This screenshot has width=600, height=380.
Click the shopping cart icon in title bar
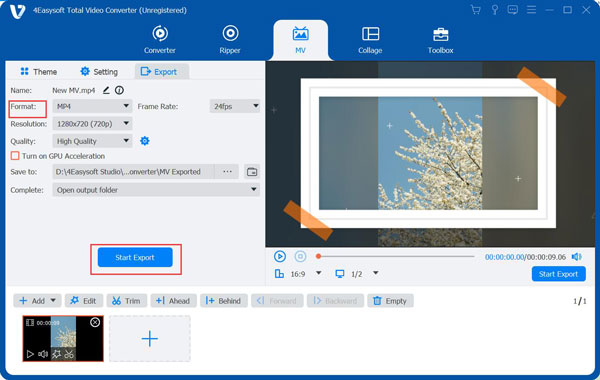pos(476,10)
